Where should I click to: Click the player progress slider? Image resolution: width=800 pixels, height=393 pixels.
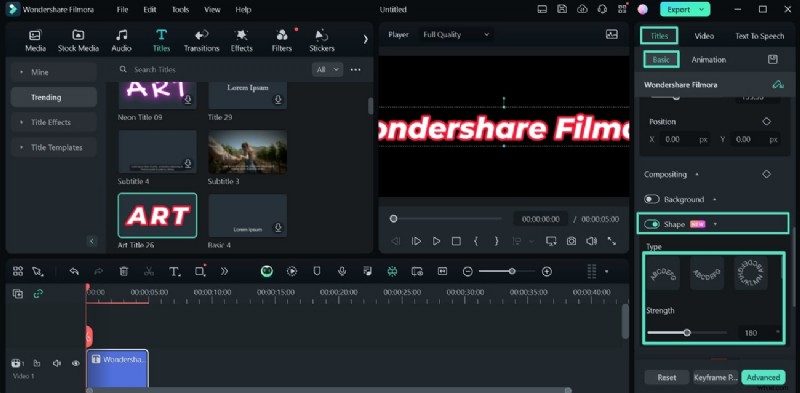pyautogui.click(x=447, y=218)
